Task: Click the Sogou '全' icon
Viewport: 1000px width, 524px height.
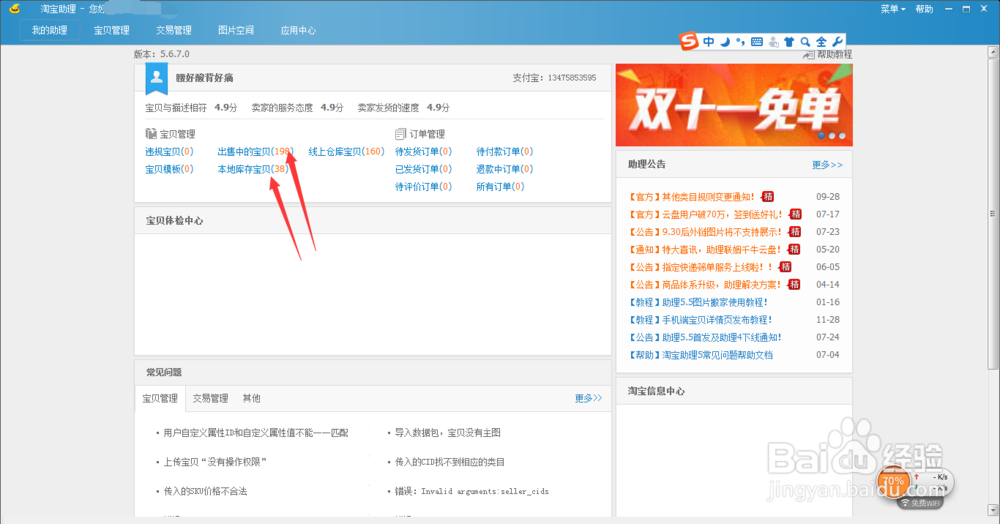Action: click(x=821, y=42)
